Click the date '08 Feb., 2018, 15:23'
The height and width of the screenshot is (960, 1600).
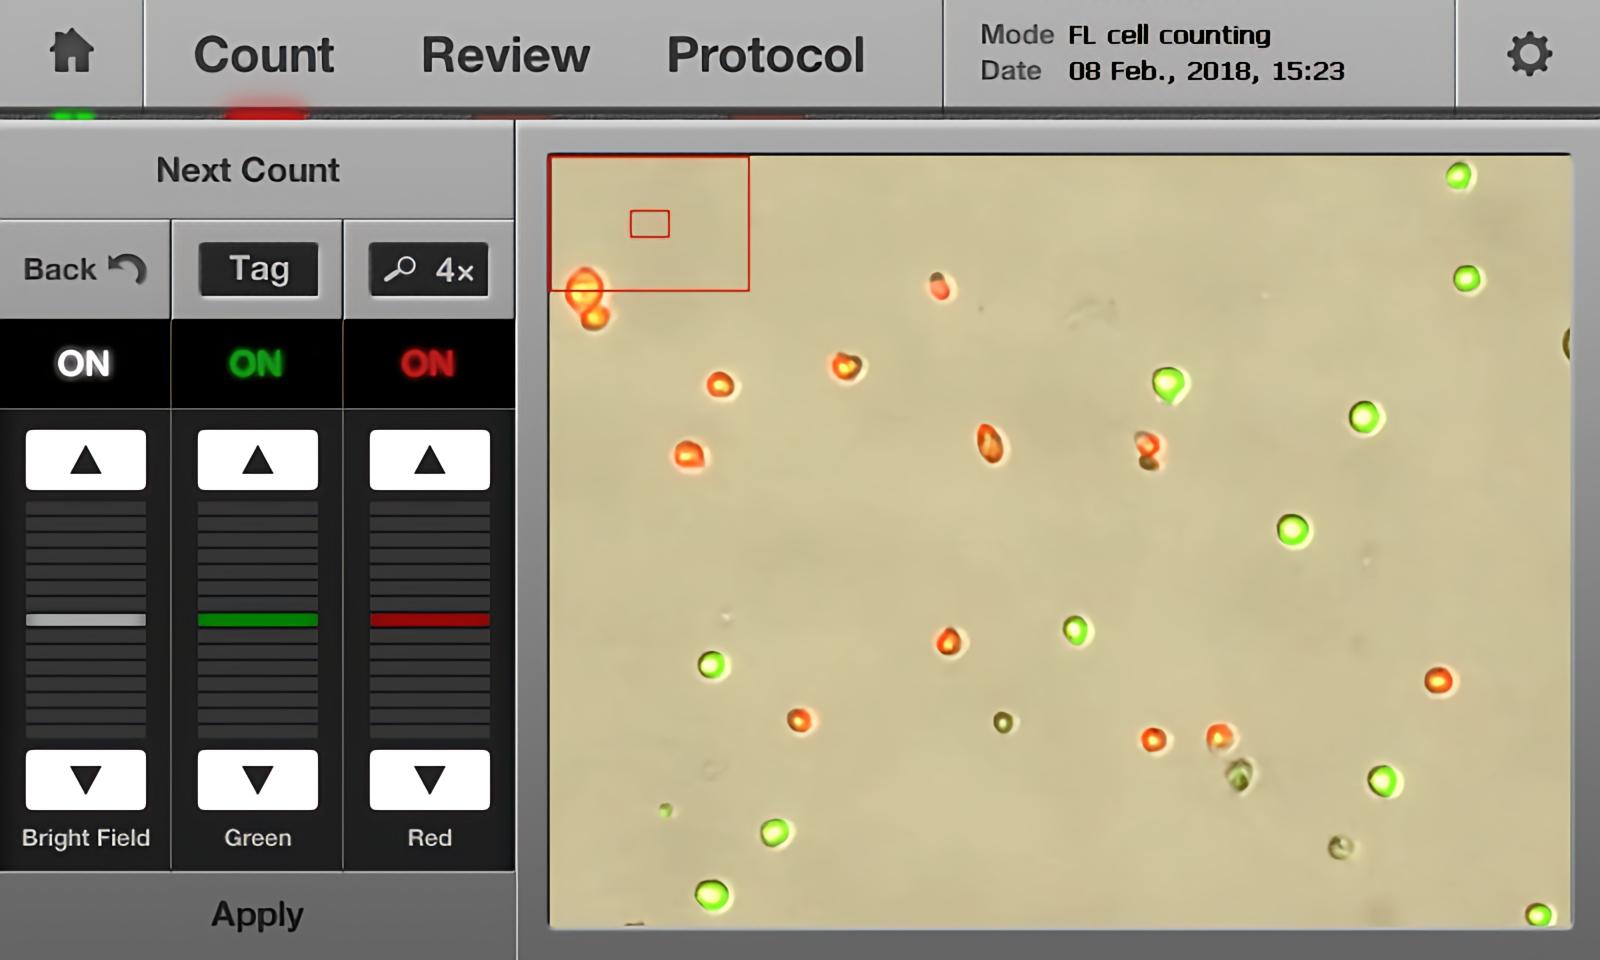coord(1206,71)
